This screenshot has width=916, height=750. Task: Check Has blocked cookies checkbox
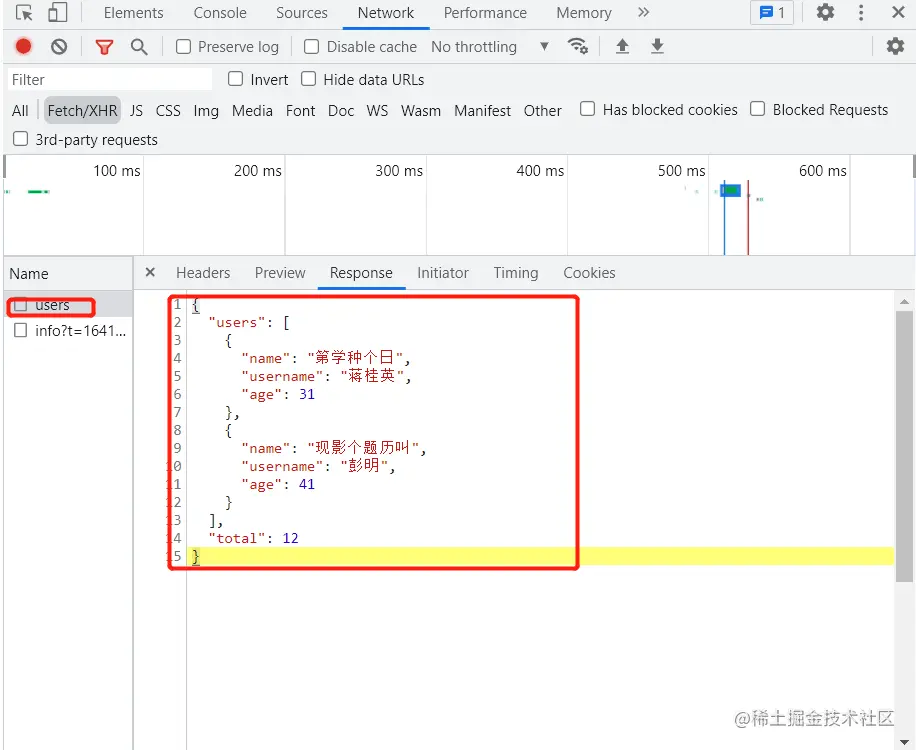tap(587, 109)
